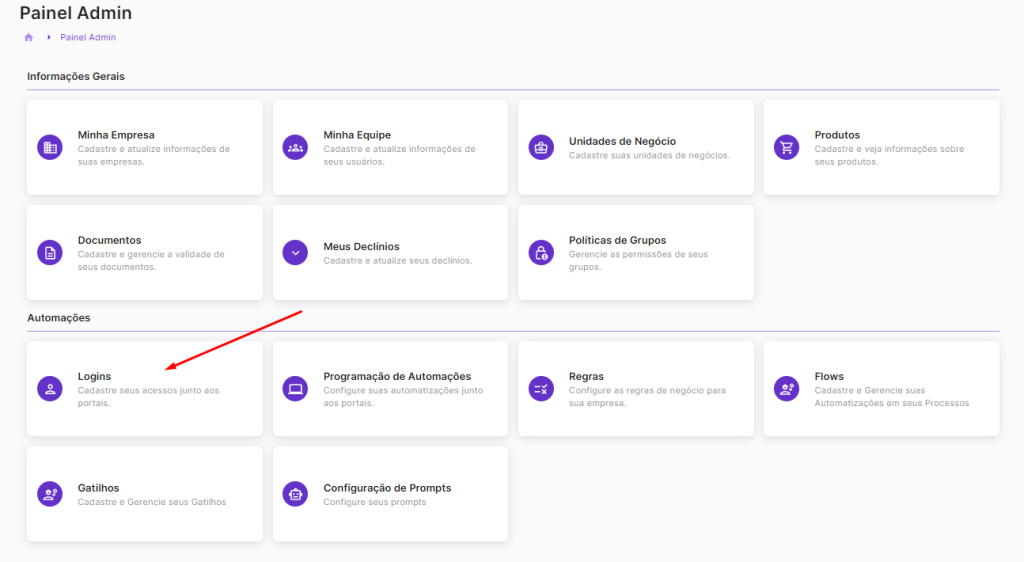Click the Minha Equipe people icon

point(295,147)
